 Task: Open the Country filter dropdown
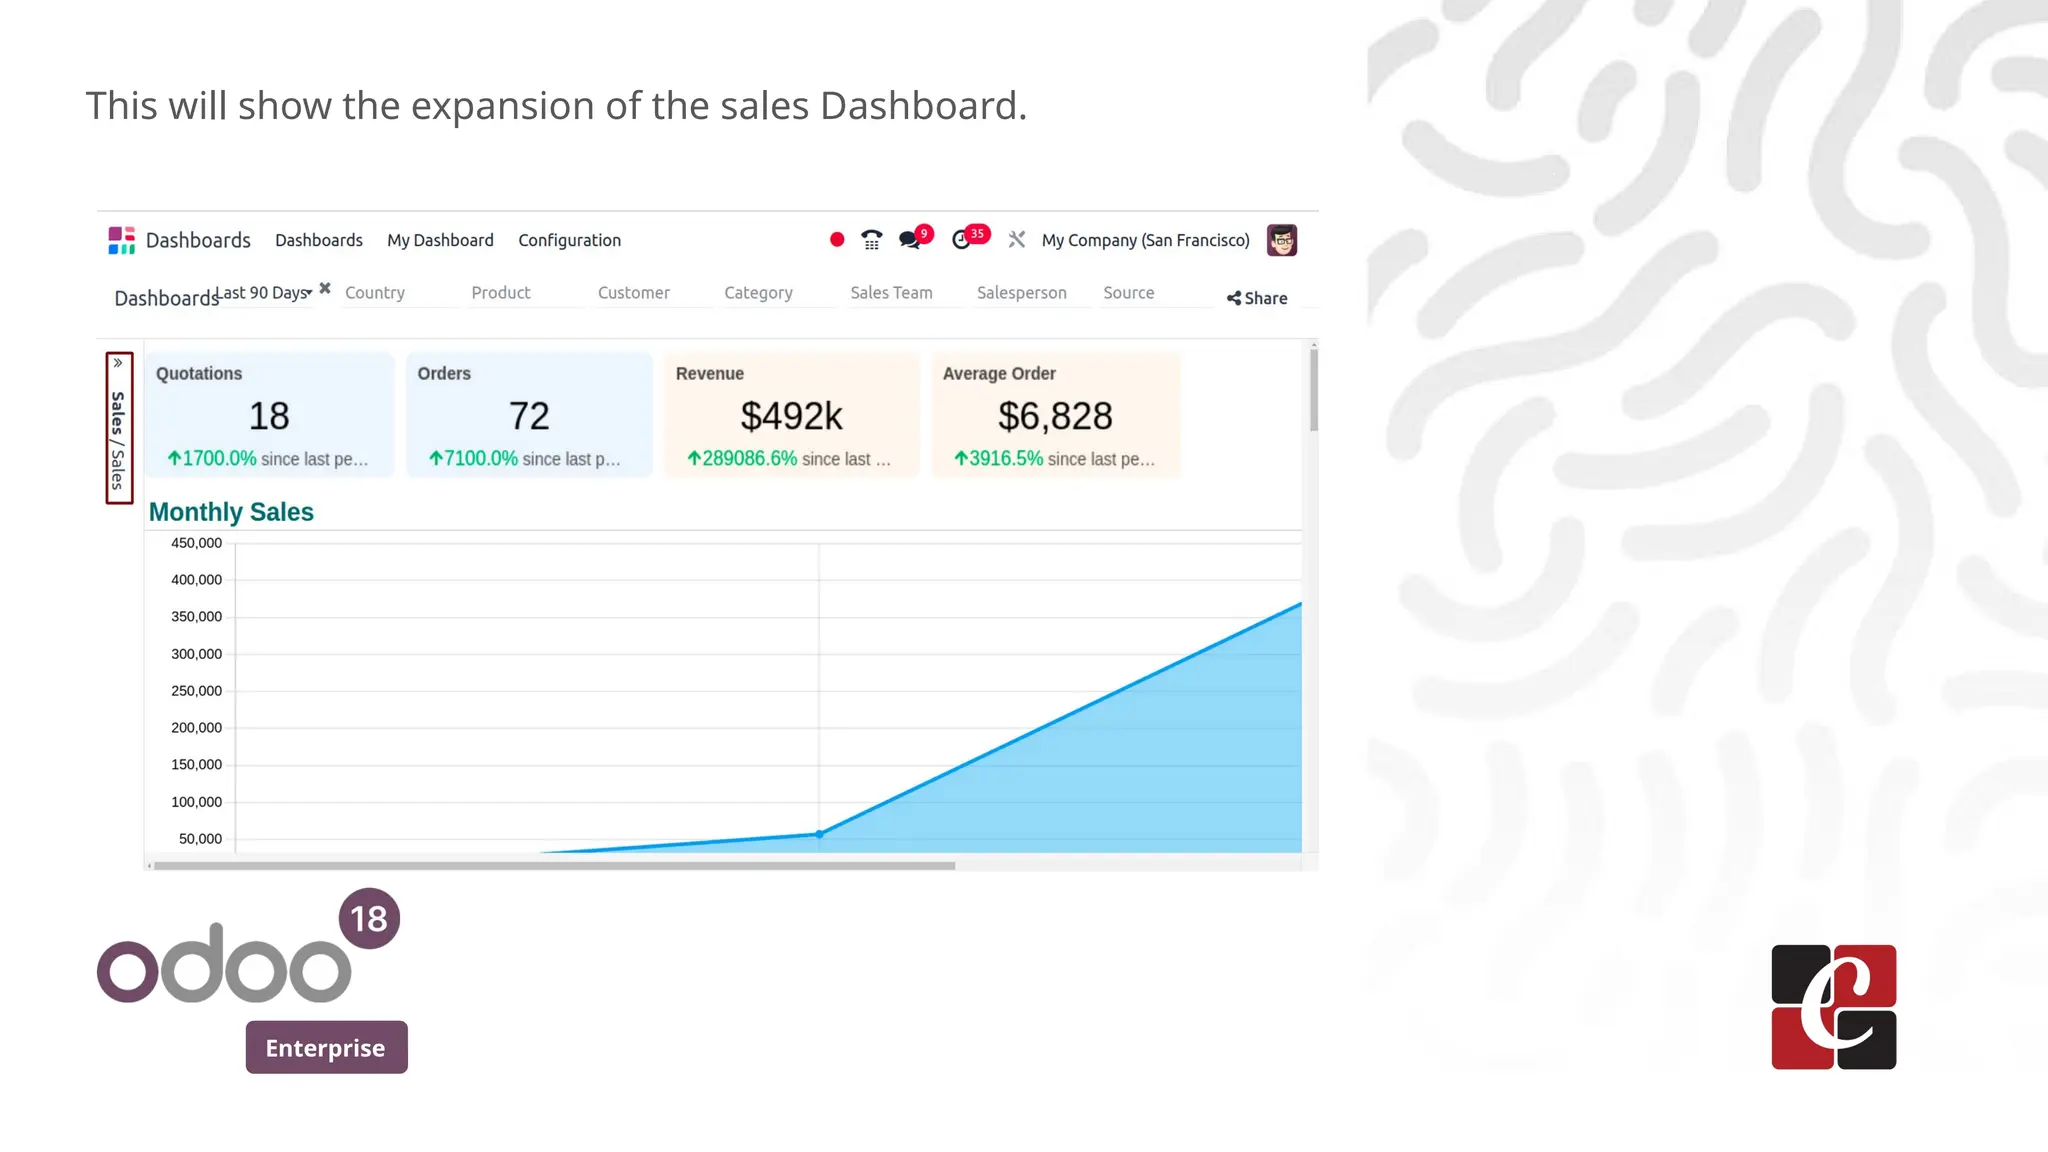375,293
